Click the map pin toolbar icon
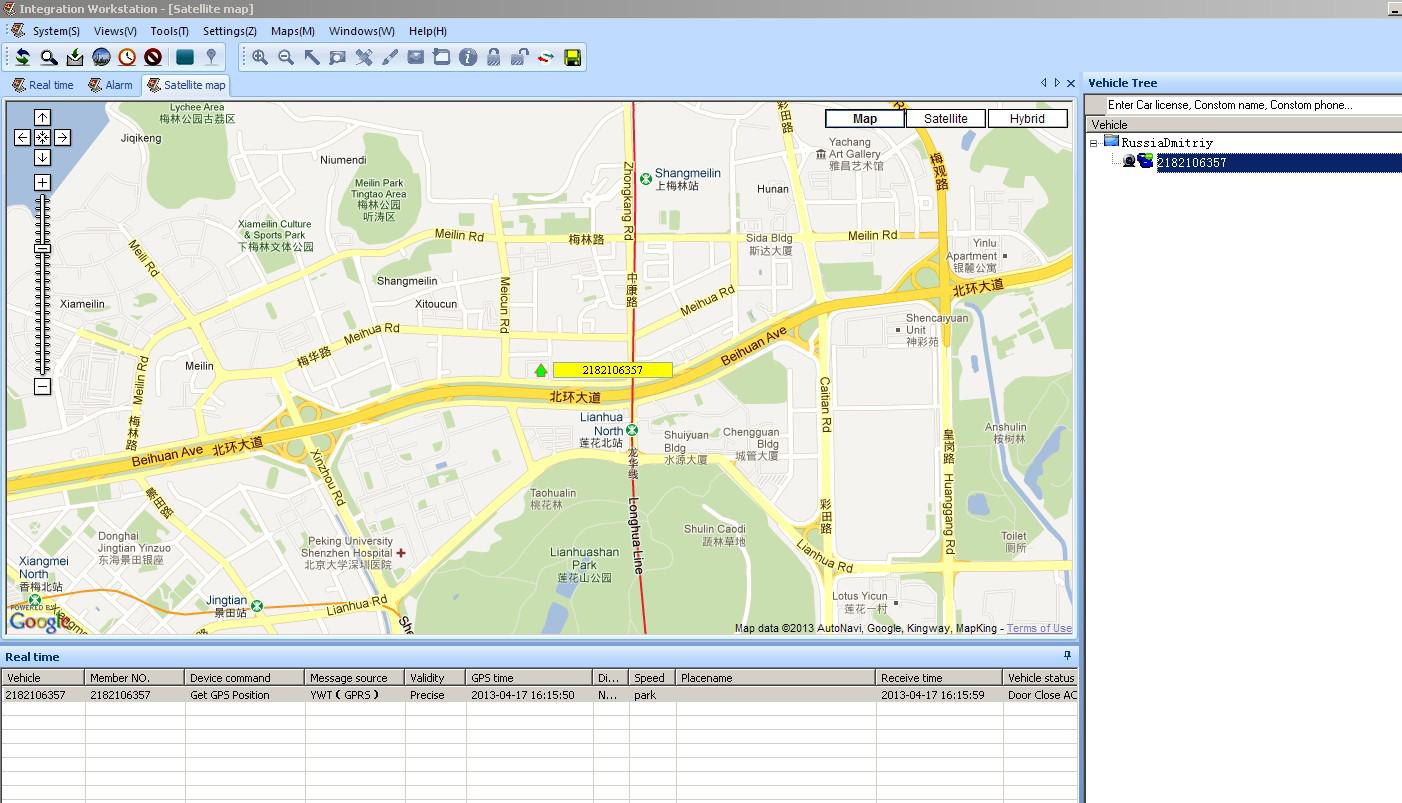 [211, 57]
